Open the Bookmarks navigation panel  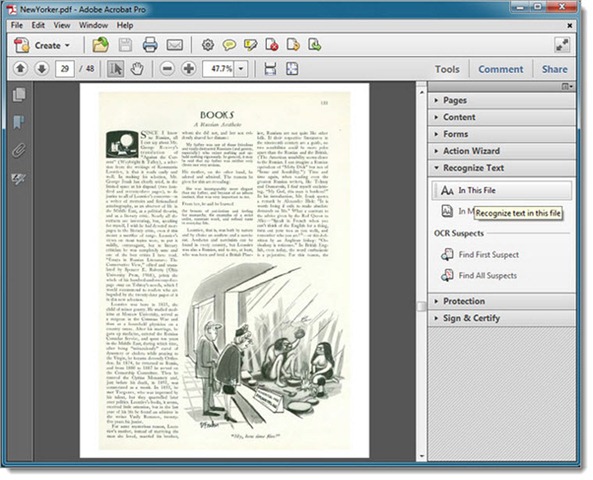click(x=19, y=122)
